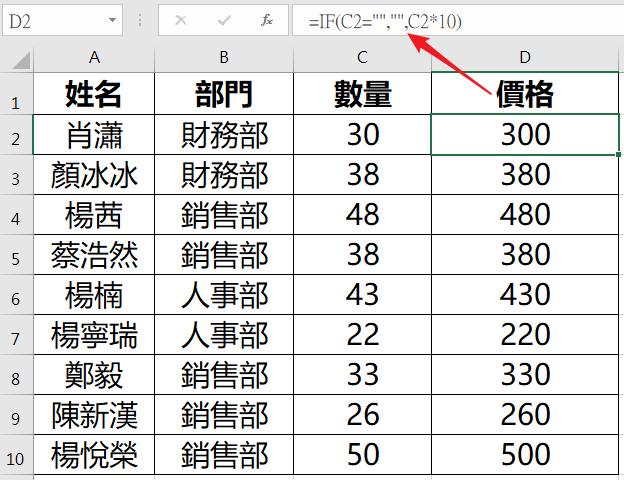Screen dimensions: 624x480
Task: Click the formula bar resize dots handle
Action: point(140,20)
